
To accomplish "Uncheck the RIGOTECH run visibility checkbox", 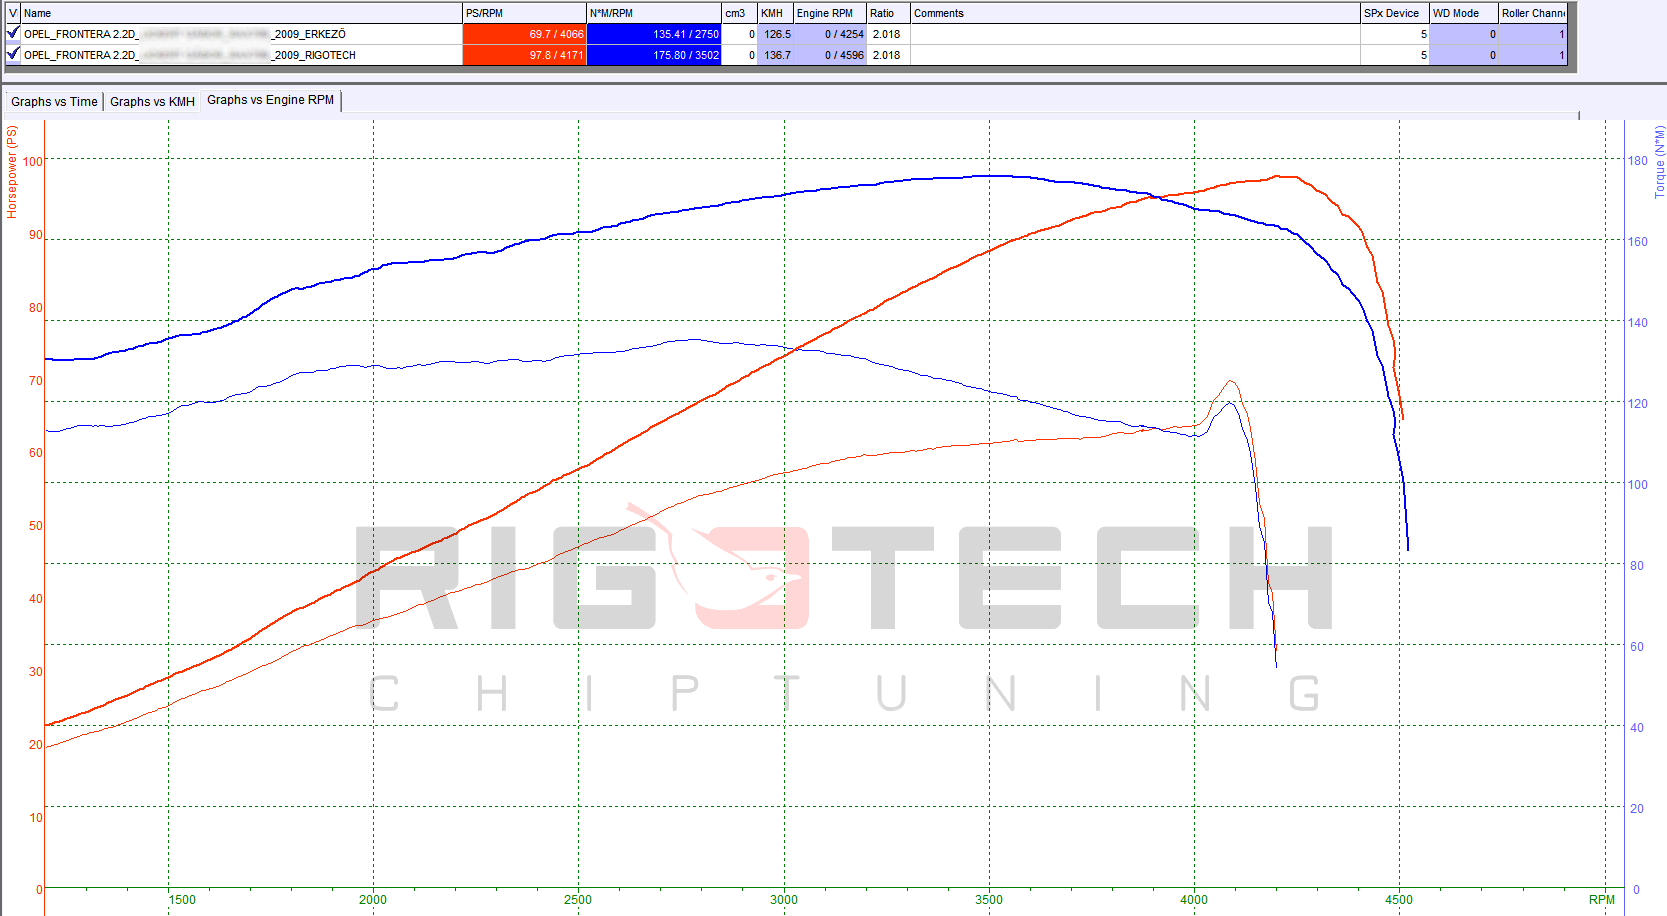I will [x=13, y=54].
